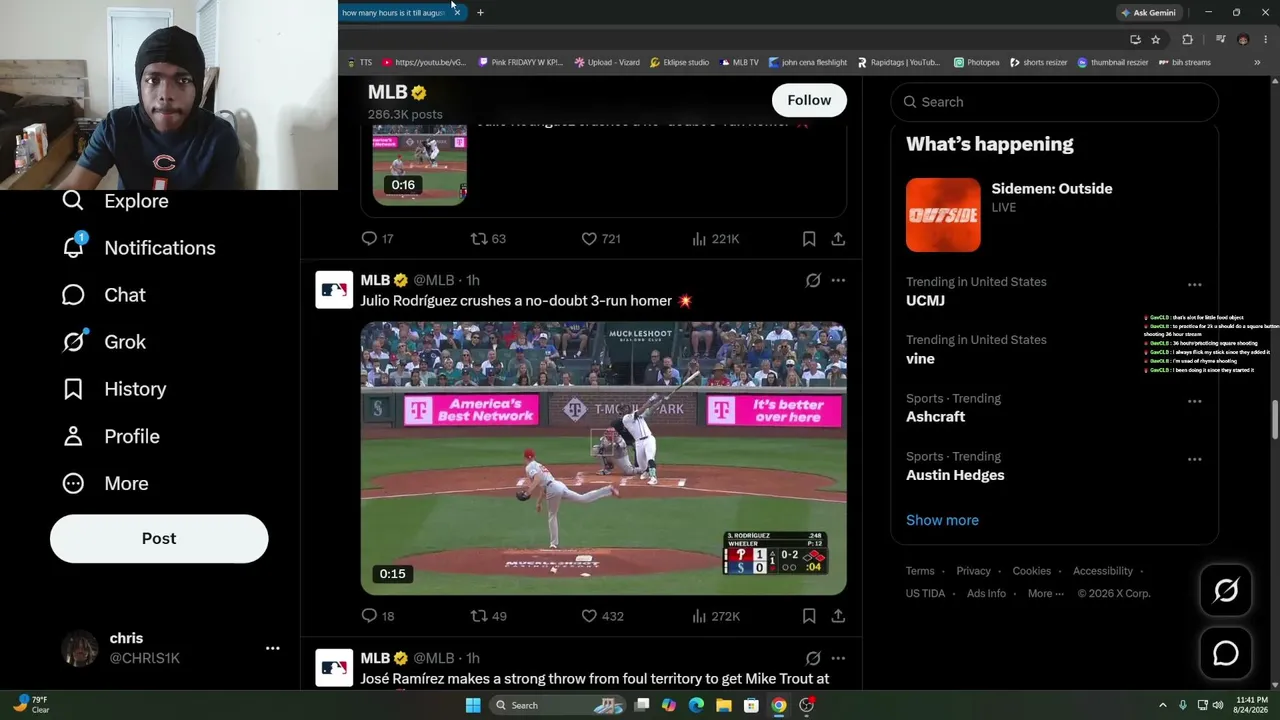Follow the MLB account
This screenshot has height=720, width=1280.
pyautogui.click(x=809, y=100)
